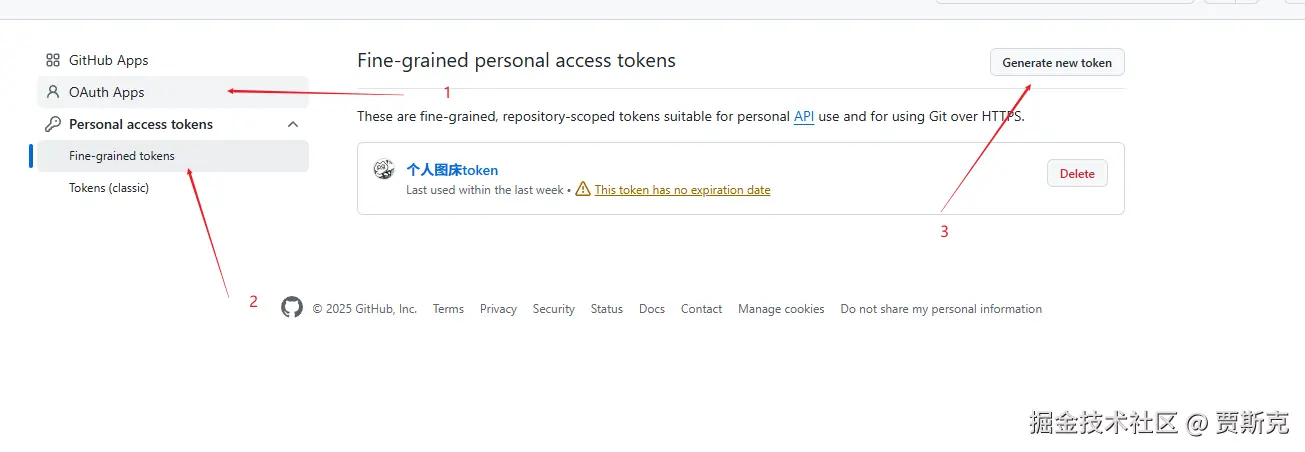1305x452 pixels.
Task: Open the Terms footer link
Action: [448, 309]
